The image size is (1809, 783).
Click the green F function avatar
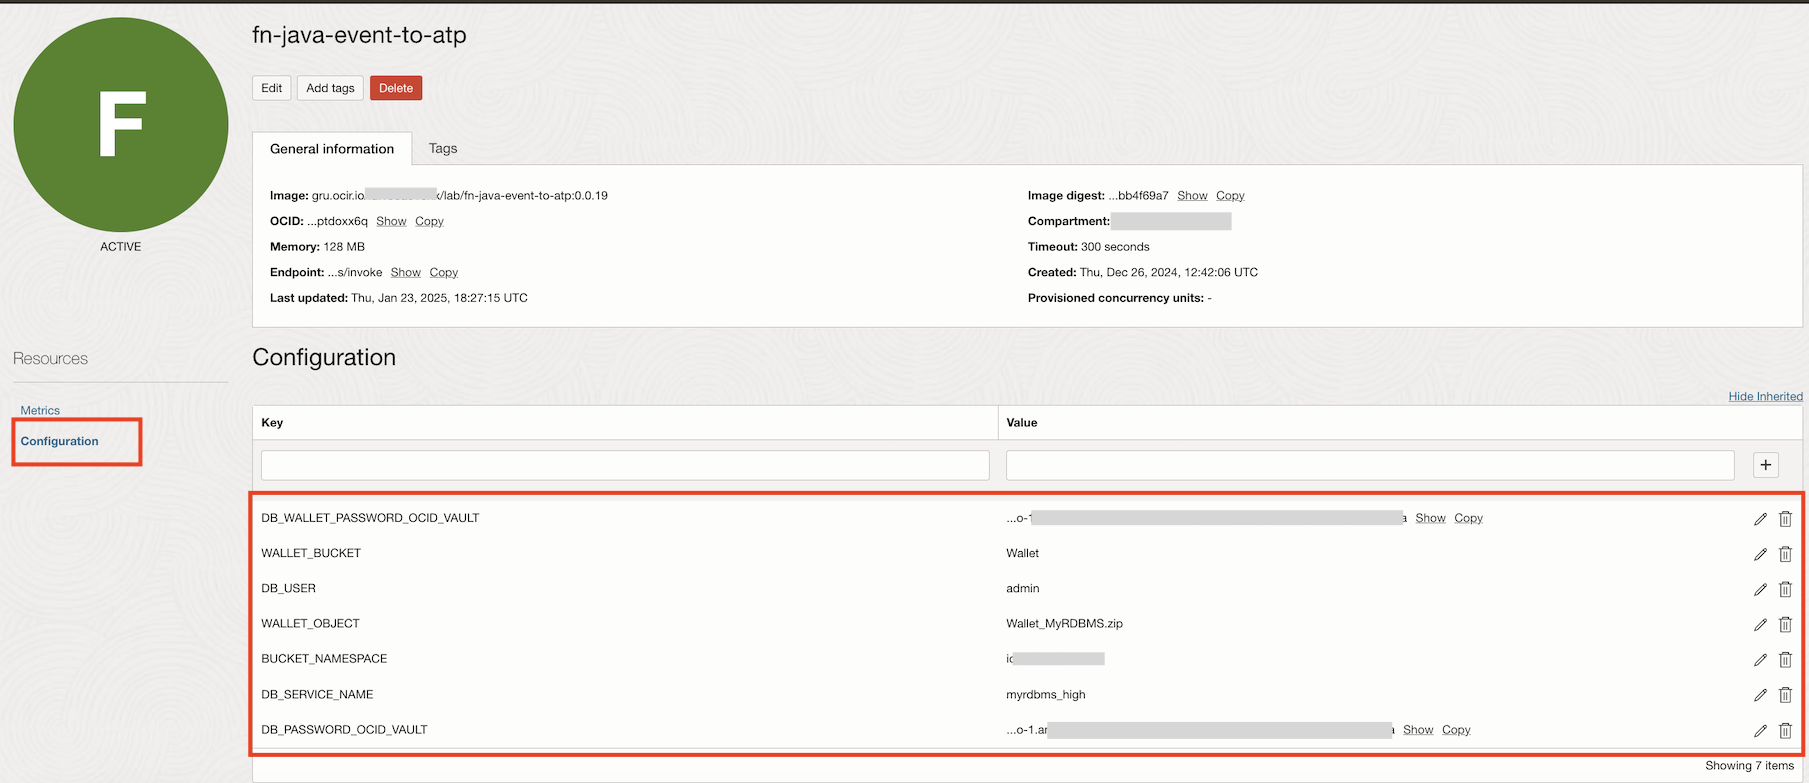pyautogui.click(x=121, y=125)
